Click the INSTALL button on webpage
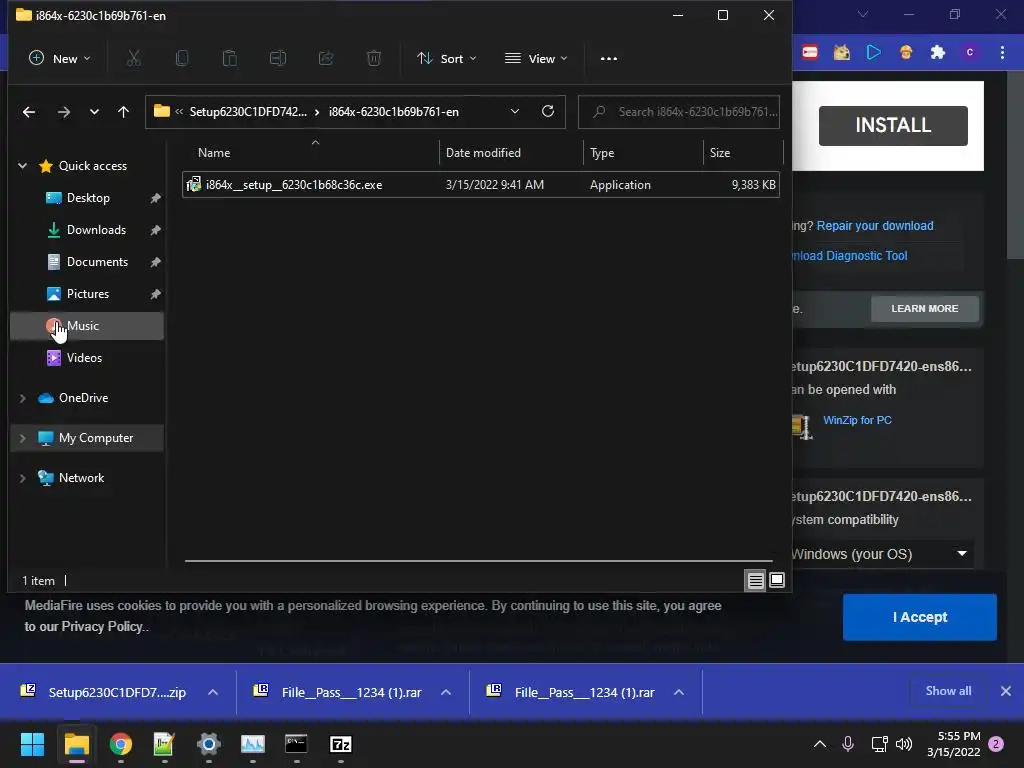Viewport: 1024px width, 768px height. pyautogui.click(x=893, y=125)
